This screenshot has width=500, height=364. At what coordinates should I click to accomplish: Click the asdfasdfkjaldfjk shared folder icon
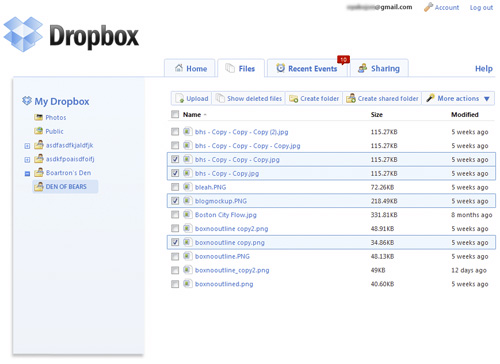point(39,145)
